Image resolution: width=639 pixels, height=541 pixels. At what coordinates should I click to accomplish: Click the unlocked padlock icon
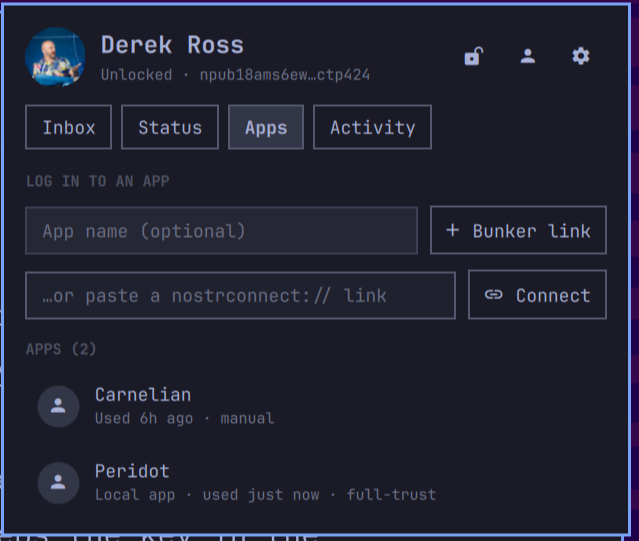coord(474,56)
